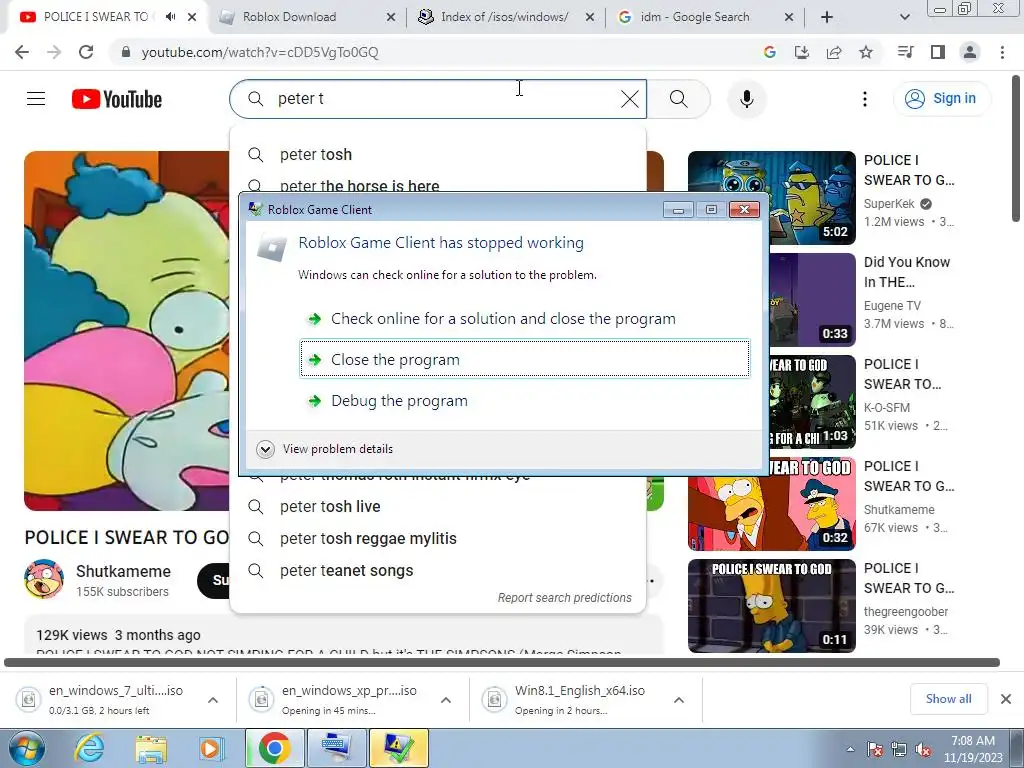Switch to Chrome in the taskbar
Image resolution: width=1024 pixels, height=768 pixels.
tap(274, 748)
